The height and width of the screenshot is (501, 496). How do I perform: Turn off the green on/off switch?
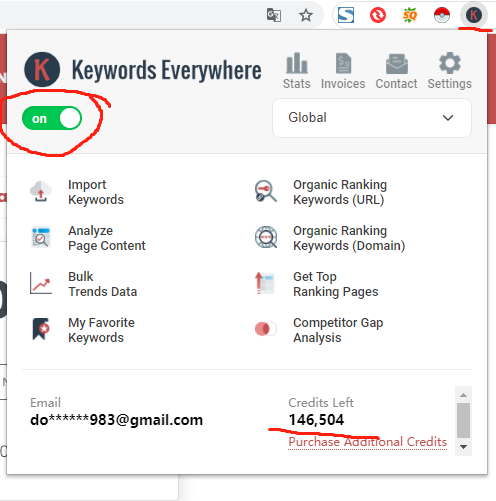(x=52, y=118)
